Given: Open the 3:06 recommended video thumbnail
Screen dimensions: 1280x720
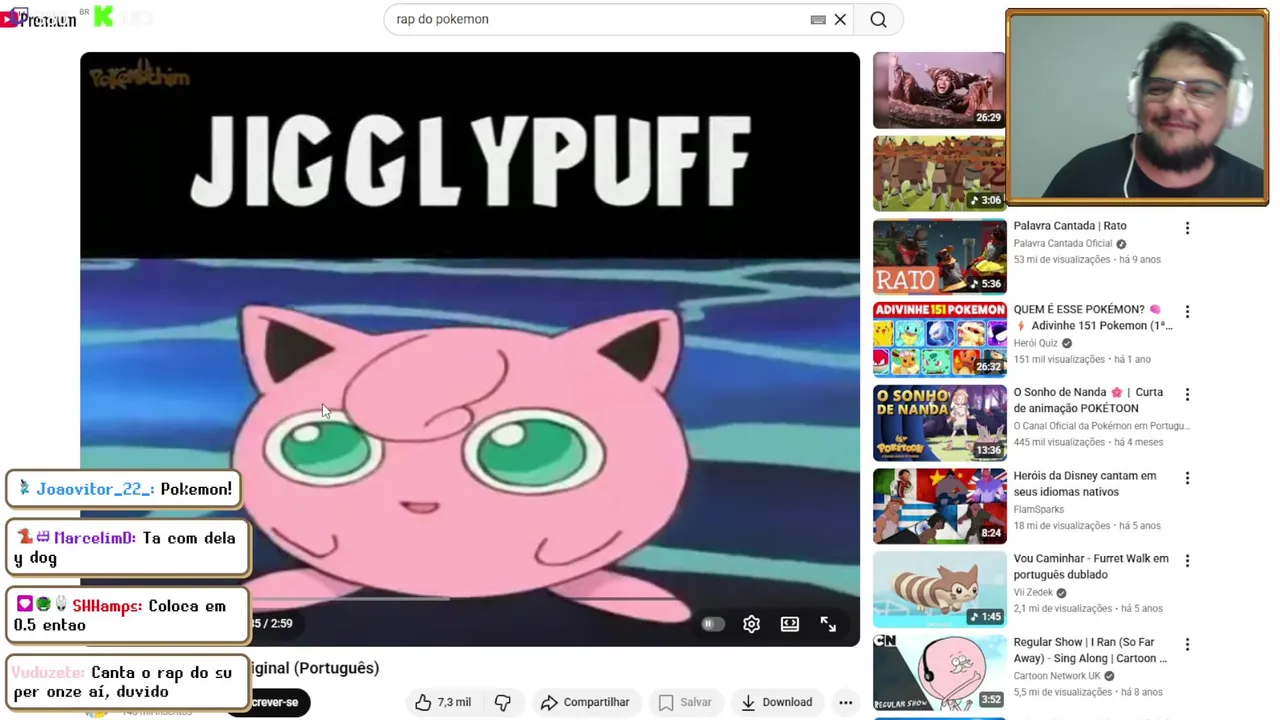Looking at the screenshot, I should pos(939,173).
